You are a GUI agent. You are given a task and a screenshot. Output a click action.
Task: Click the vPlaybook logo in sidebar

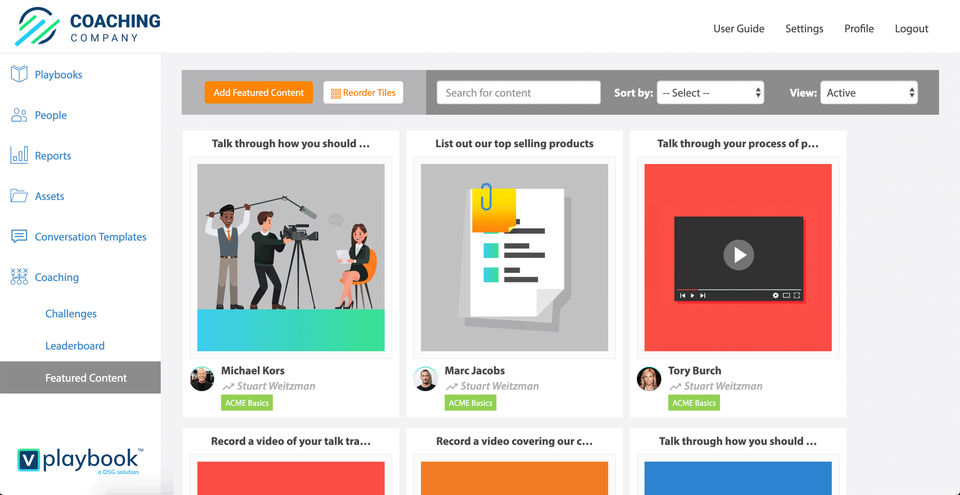tap(80, 461)
